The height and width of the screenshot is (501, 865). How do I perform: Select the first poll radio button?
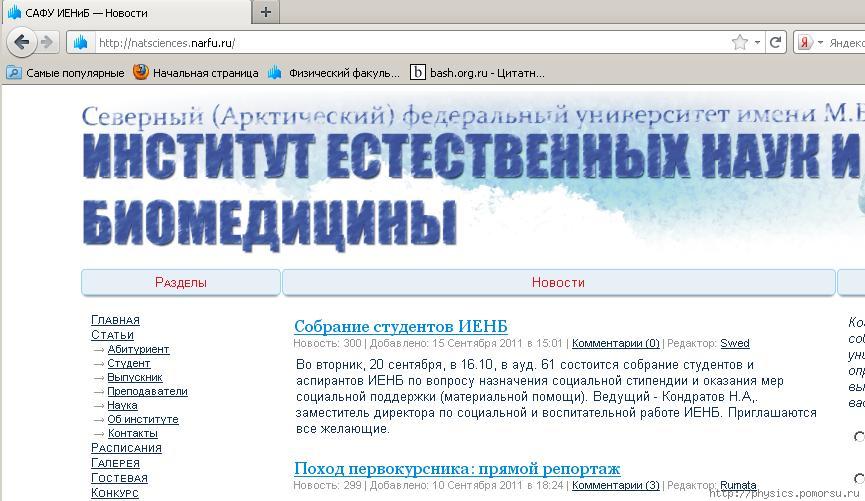pos(858,437)
